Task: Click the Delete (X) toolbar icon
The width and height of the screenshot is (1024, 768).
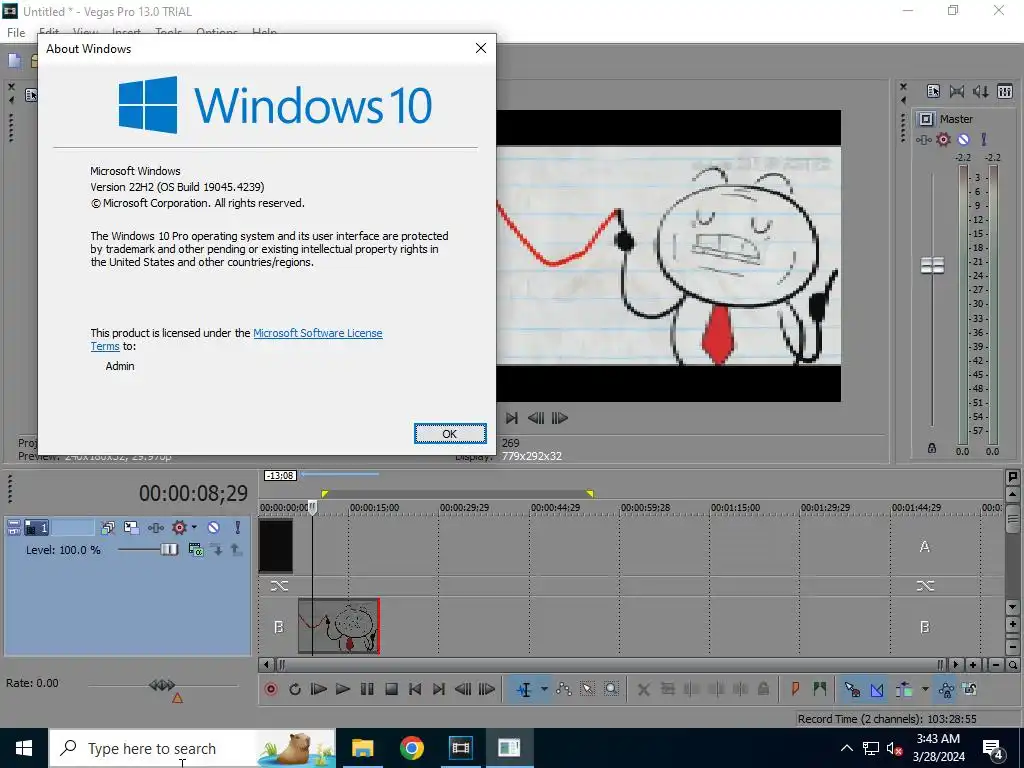Action: click(x=643, y=689)
